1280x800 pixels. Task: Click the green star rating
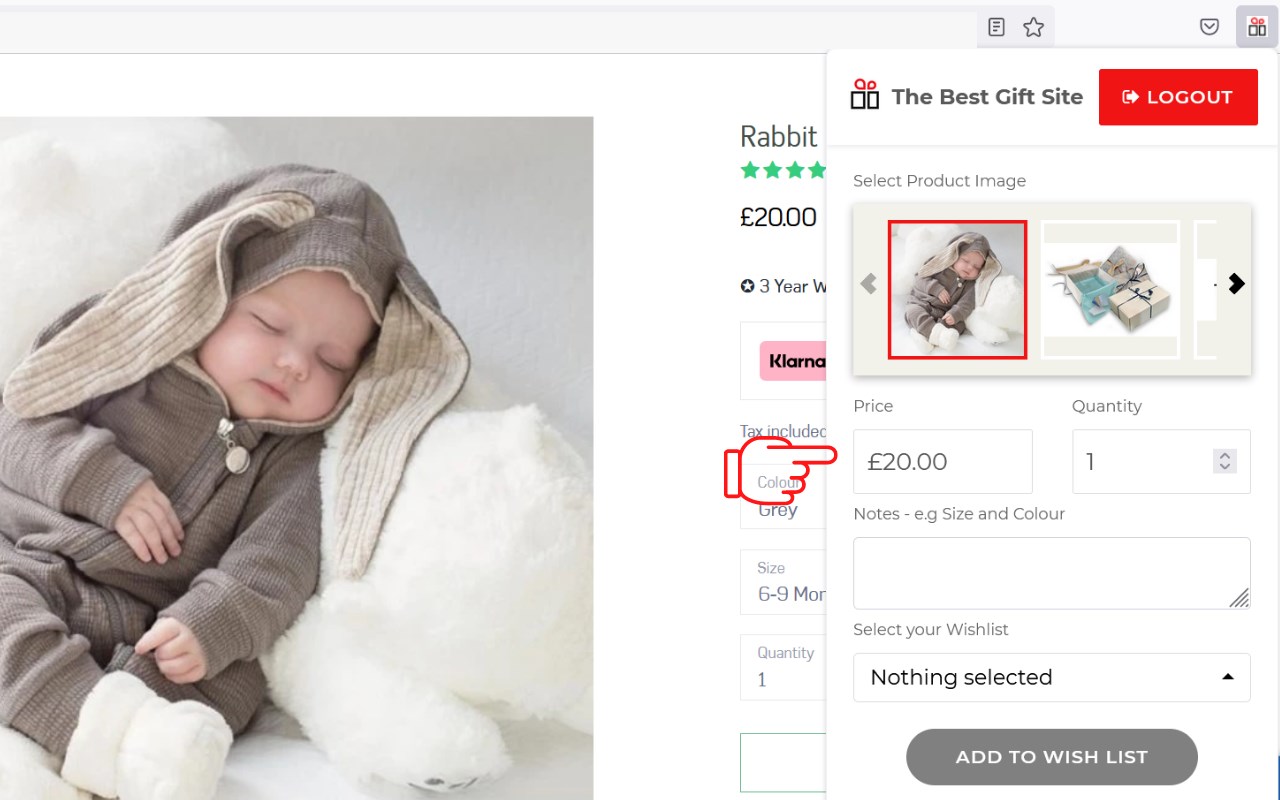point(783,170)
